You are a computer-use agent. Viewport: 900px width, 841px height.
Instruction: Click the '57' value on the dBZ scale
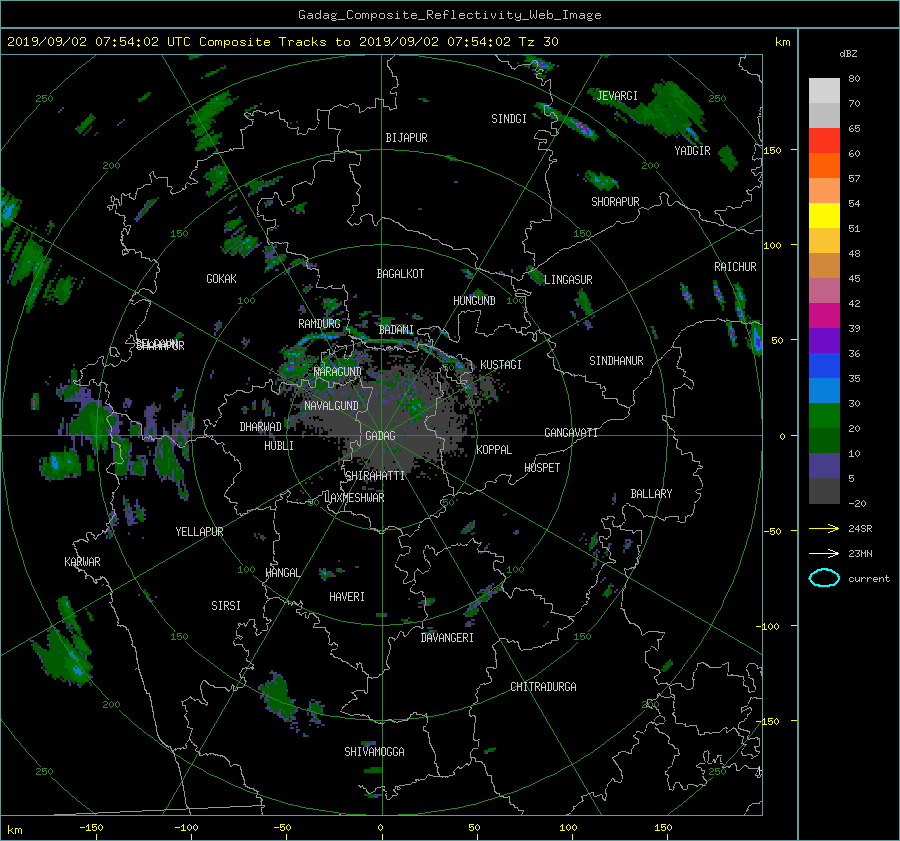[x=854, y=179]
